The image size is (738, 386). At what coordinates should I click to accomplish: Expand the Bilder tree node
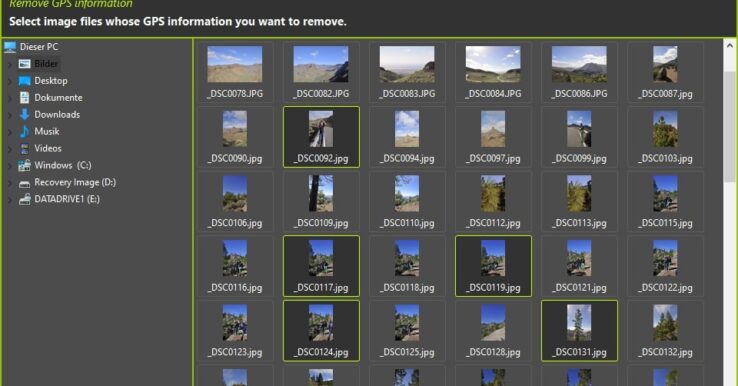tap(10, 64)
